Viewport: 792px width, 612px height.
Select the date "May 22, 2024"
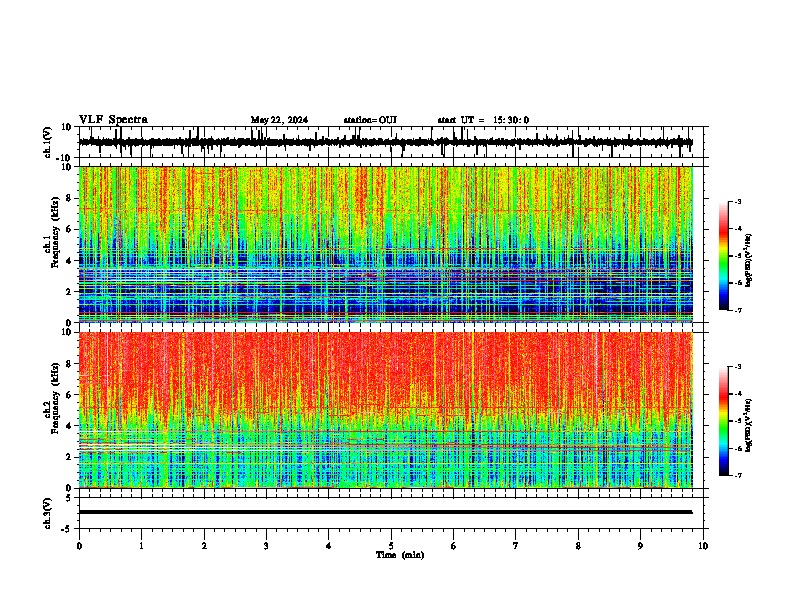pos(279,120)
